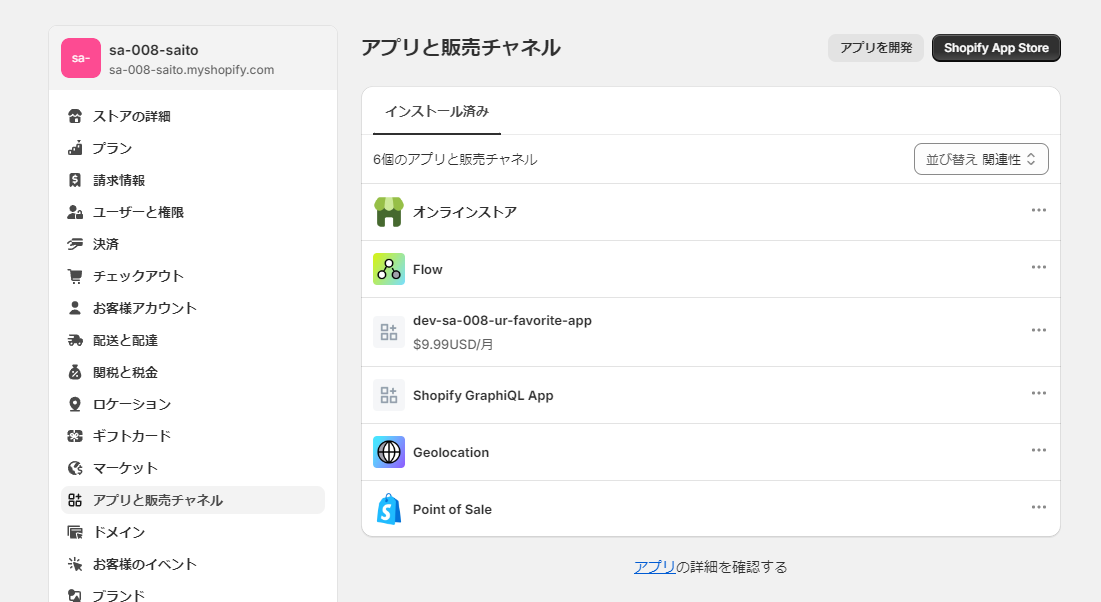Screen dimensions: 1101x602
Task: Click the payments hand icon
Action: pyautogui.click(x=75, y=244)
